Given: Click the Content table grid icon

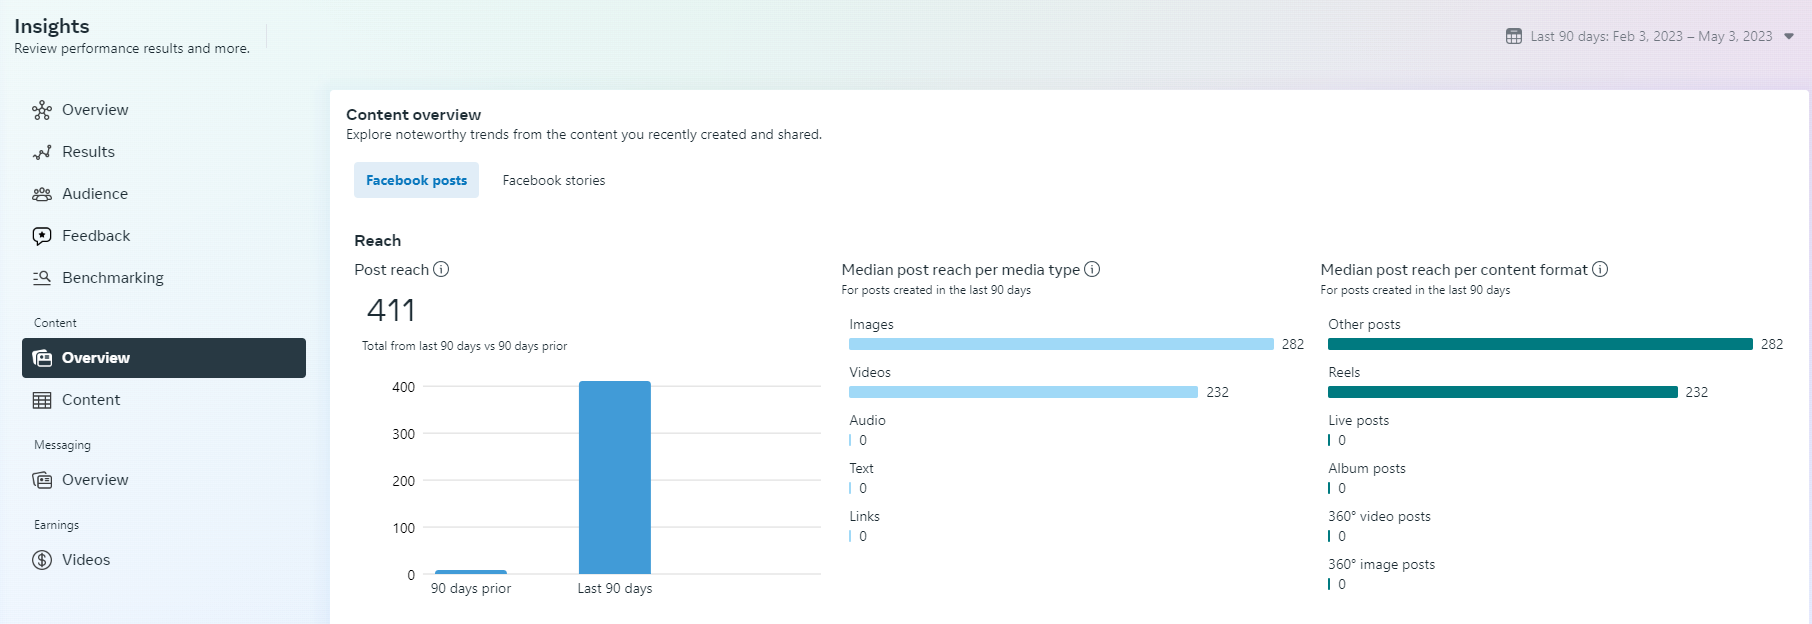Looking at the screenshot, I should point(42,400).
